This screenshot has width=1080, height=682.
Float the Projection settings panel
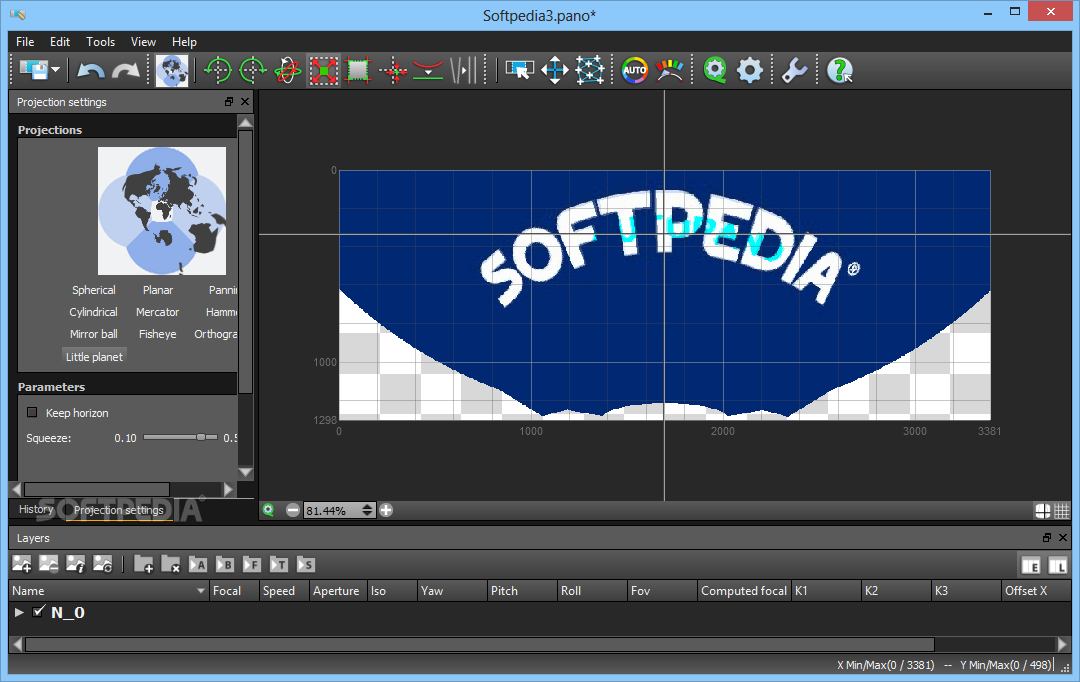pyautogui.click(x=229, y=101)
